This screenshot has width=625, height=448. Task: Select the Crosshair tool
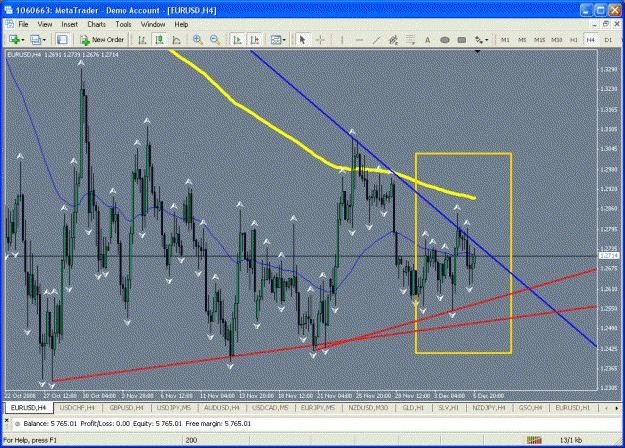[320, 39]
